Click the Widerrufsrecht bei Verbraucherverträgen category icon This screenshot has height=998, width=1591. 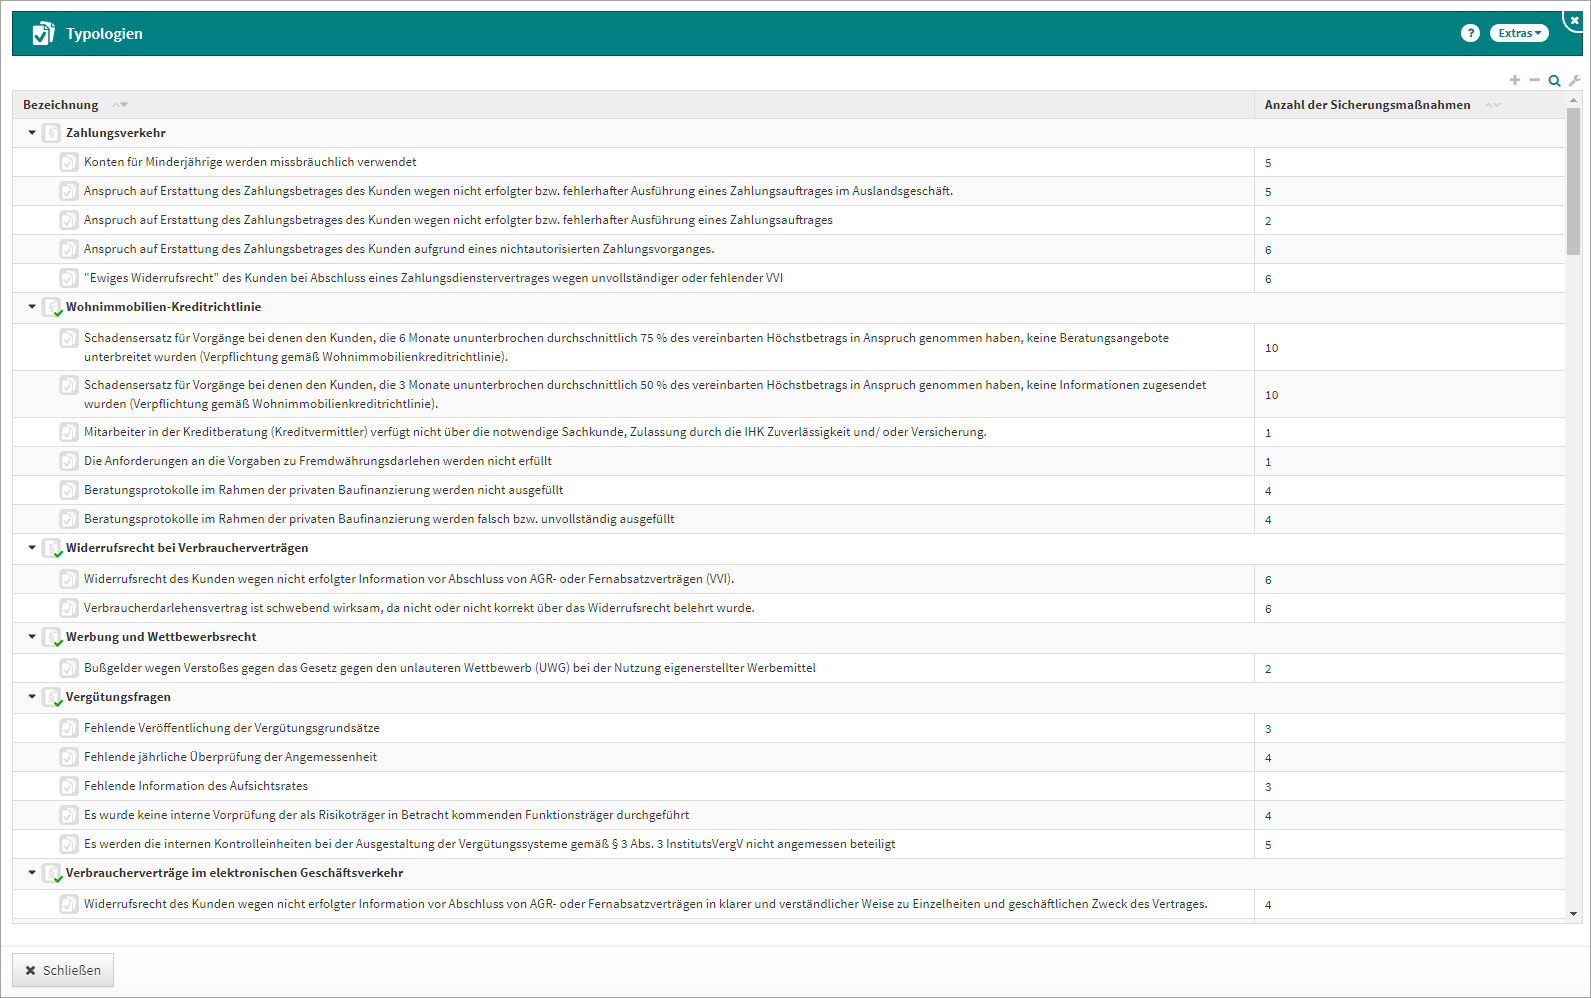tap(52, 548)
